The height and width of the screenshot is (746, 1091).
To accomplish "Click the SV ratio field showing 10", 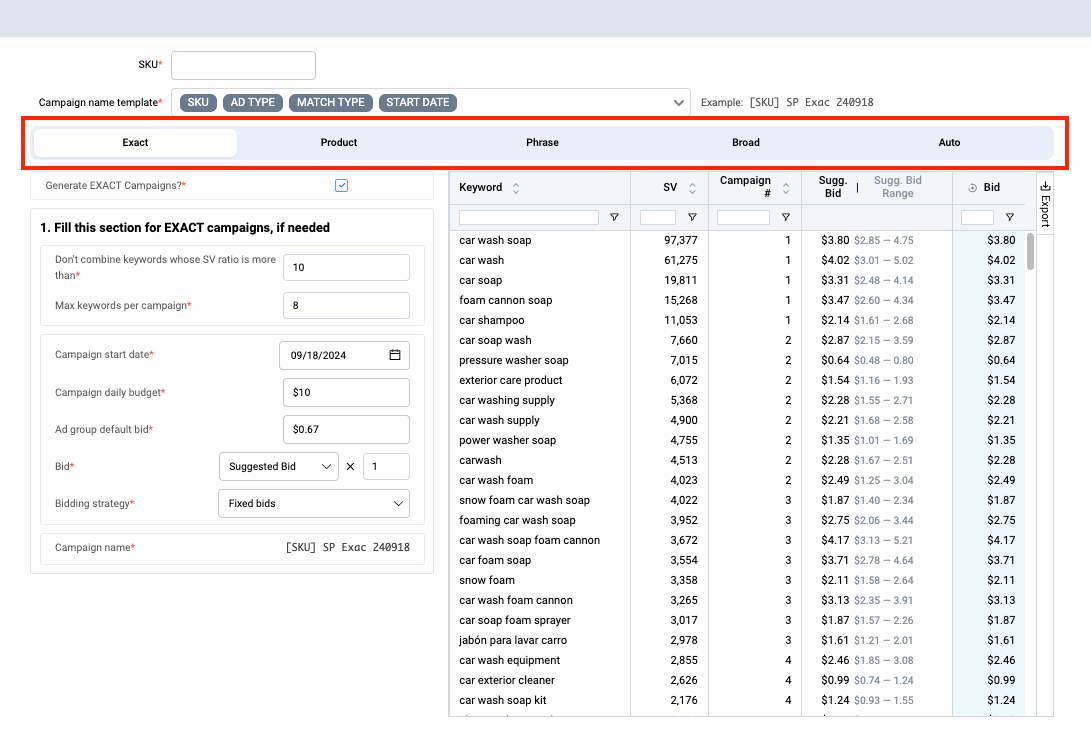I will pos(347,267).
